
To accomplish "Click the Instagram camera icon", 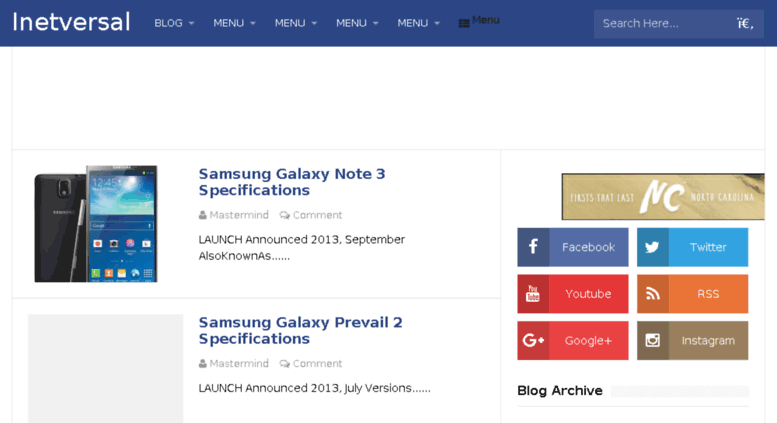I will pyautogui.click(x=653, y=340).
